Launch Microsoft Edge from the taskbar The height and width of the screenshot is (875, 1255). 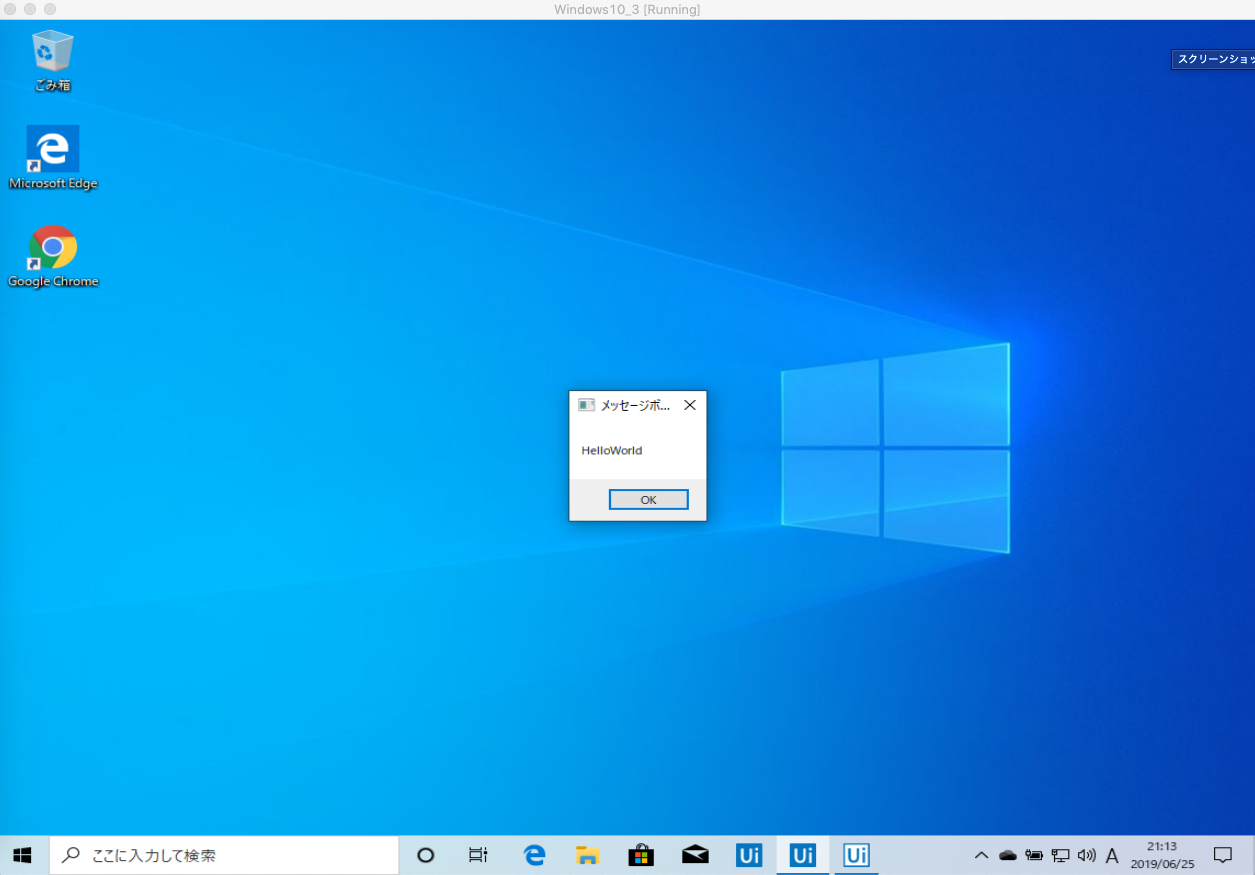point(534,855)
